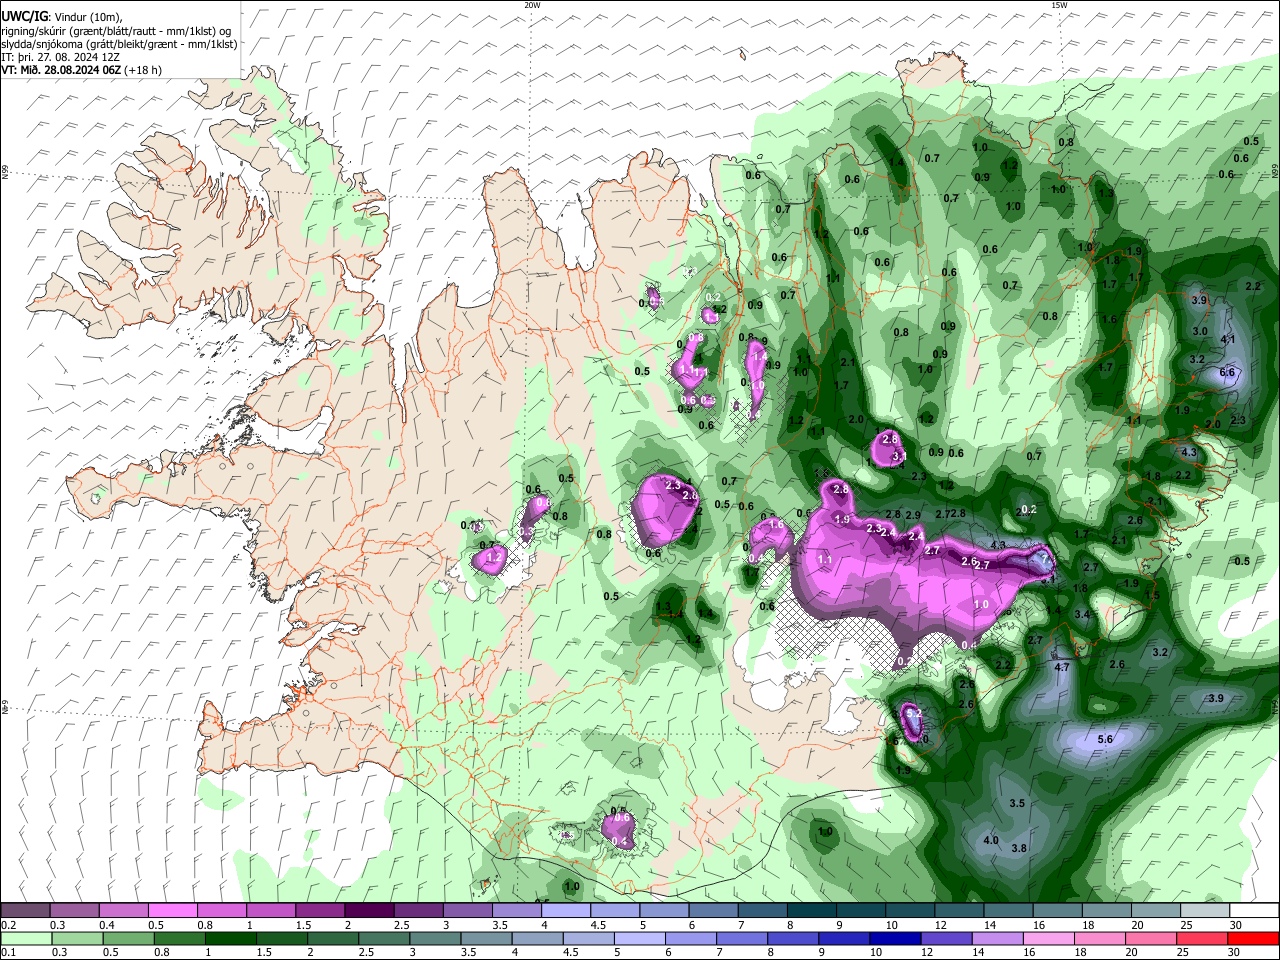Click the '20W' longitude label

pyautogui.click(x=532, y=5)
